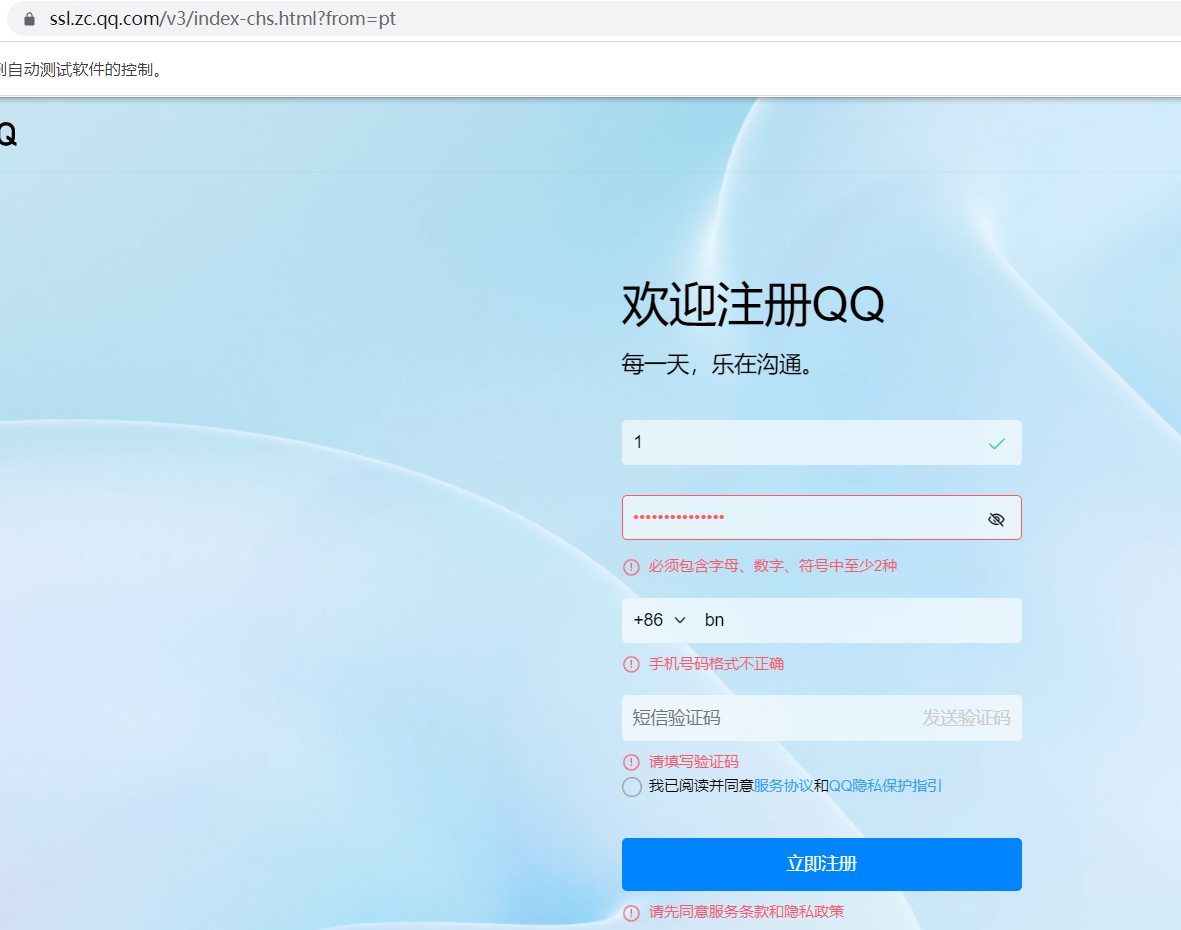
Task: Click 发送验证码 send code button
Action: pyautogui.click(x=966, y=718)
